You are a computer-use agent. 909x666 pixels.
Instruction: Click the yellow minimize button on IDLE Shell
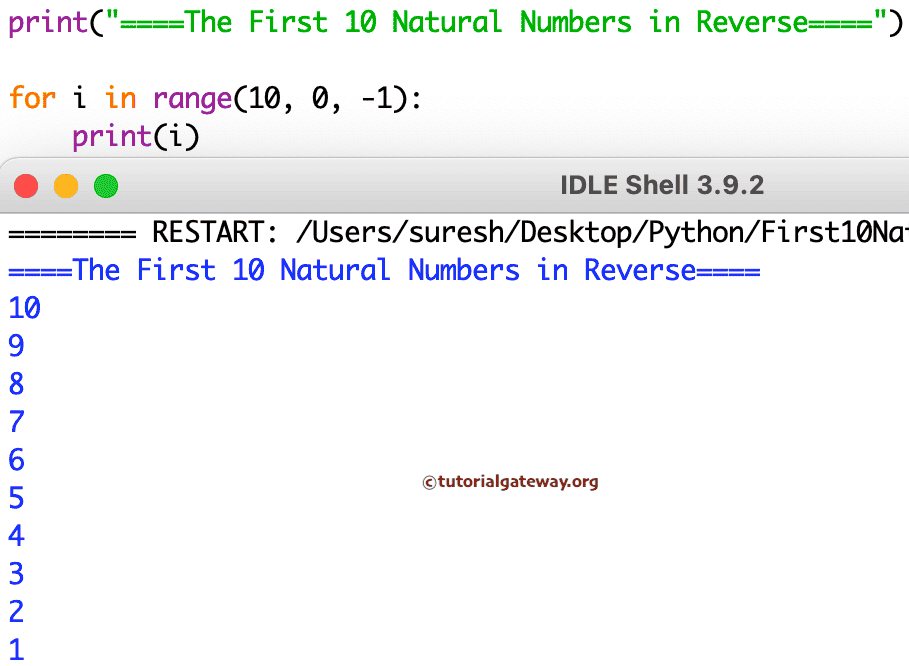65,185
